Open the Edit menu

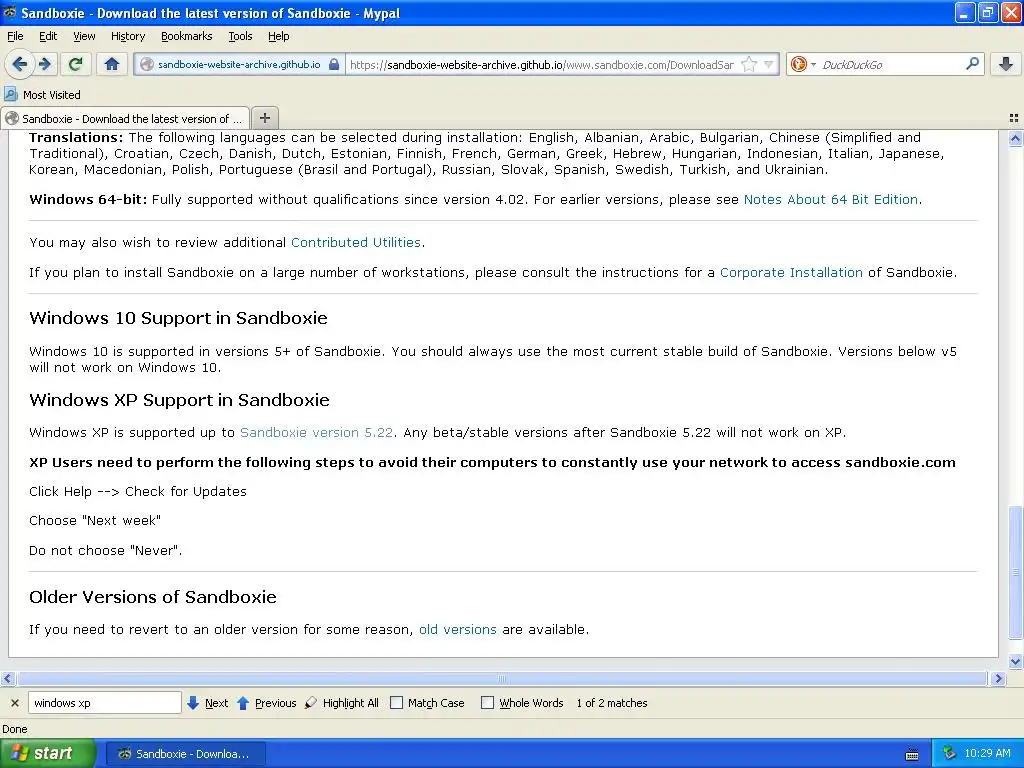tap(48, 37)
